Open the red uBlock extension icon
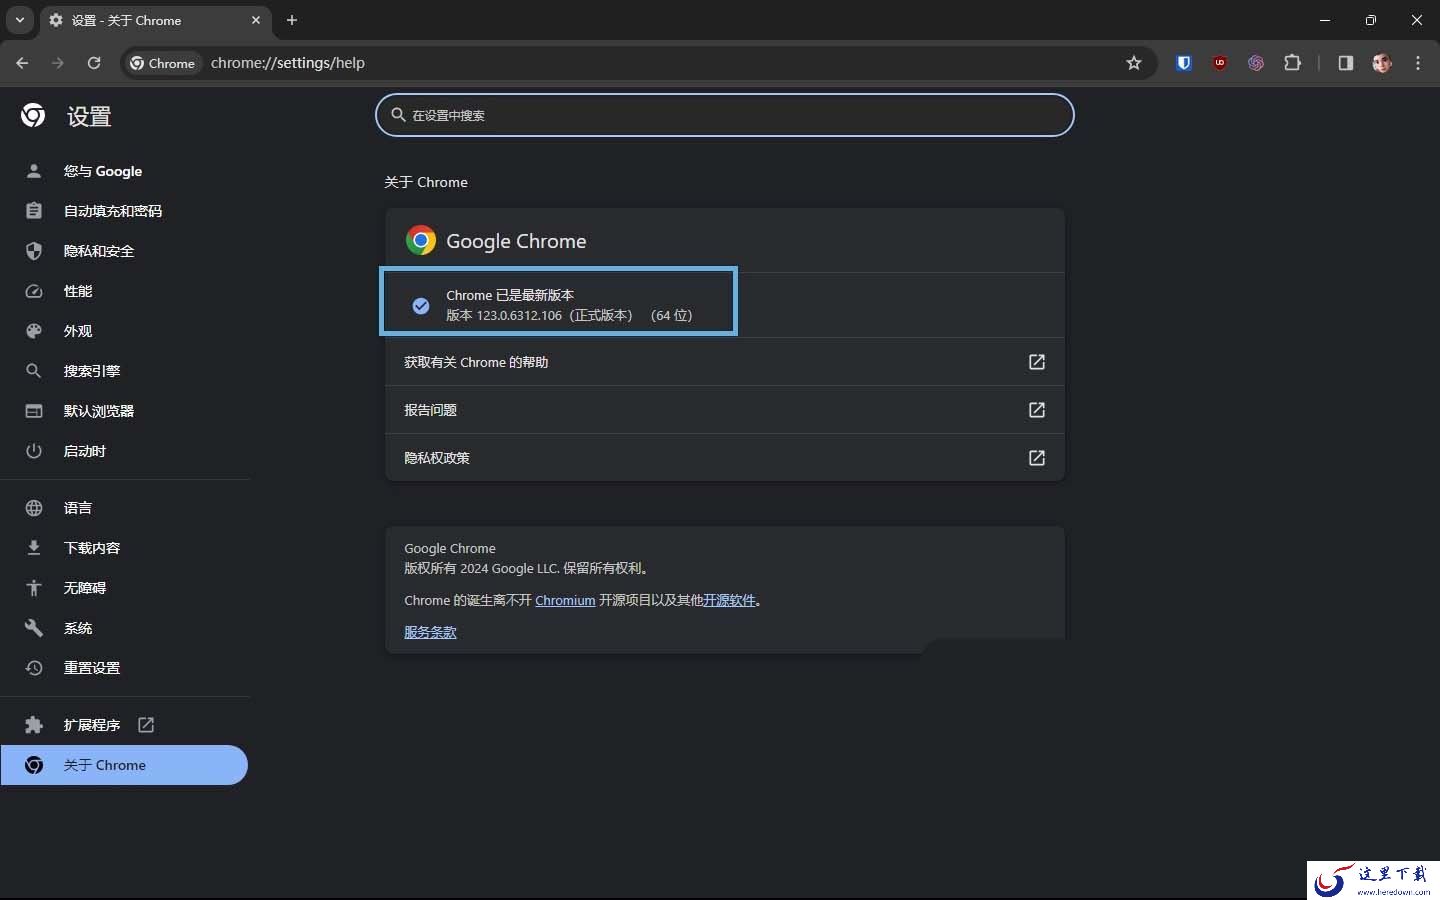Image resolution: width=1440 pixels, height=900 pixels. 1220,63
